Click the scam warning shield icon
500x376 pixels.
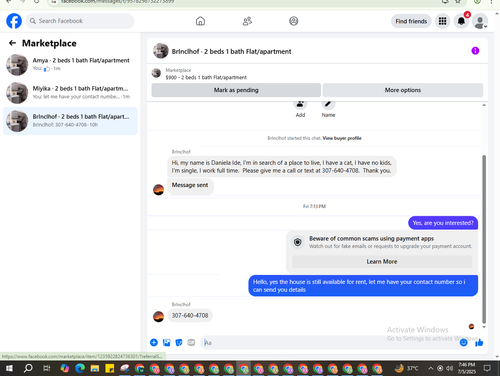point(298,242)
